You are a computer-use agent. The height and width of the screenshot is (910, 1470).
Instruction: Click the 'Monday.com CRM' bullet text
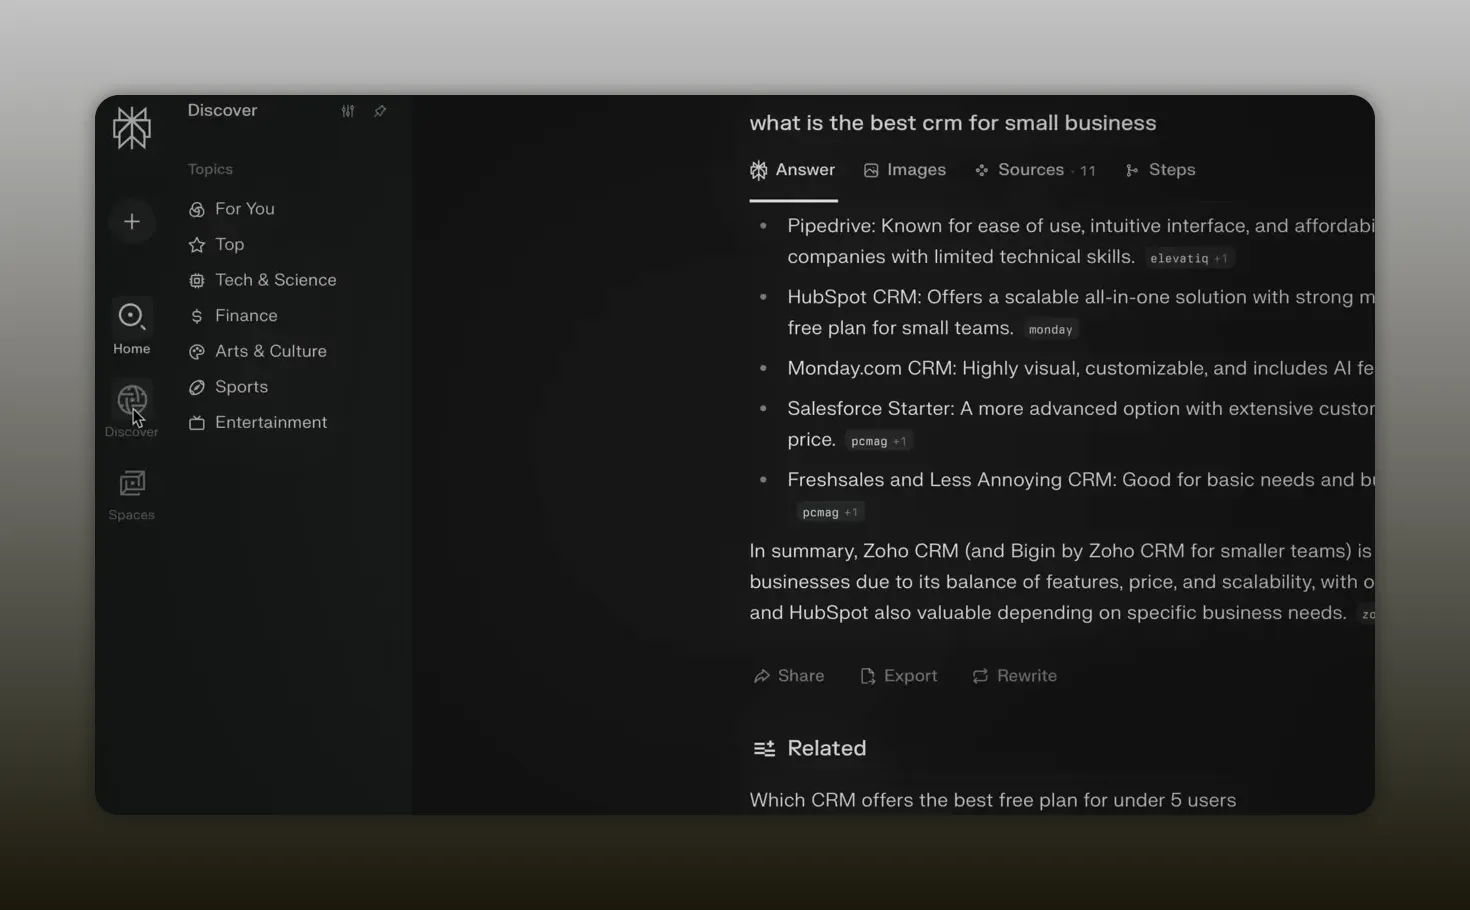click(x=1080, y=368)
